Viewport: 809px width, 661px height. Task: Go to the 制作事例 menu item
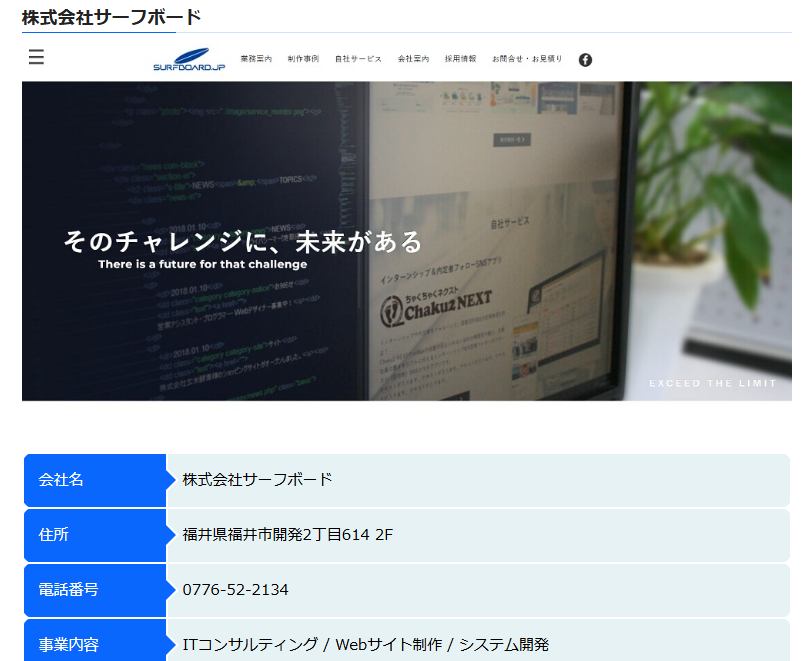point(303,59)
